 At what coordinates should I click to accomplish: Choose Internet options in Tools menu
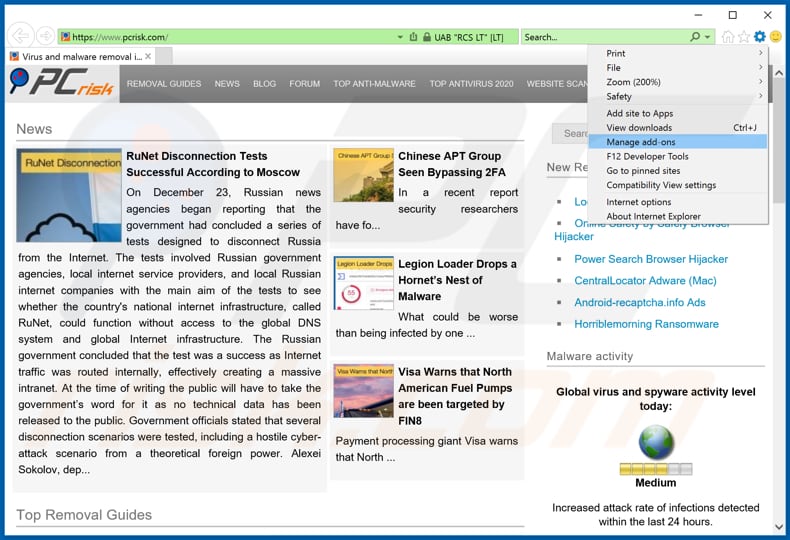pos(638,202)
